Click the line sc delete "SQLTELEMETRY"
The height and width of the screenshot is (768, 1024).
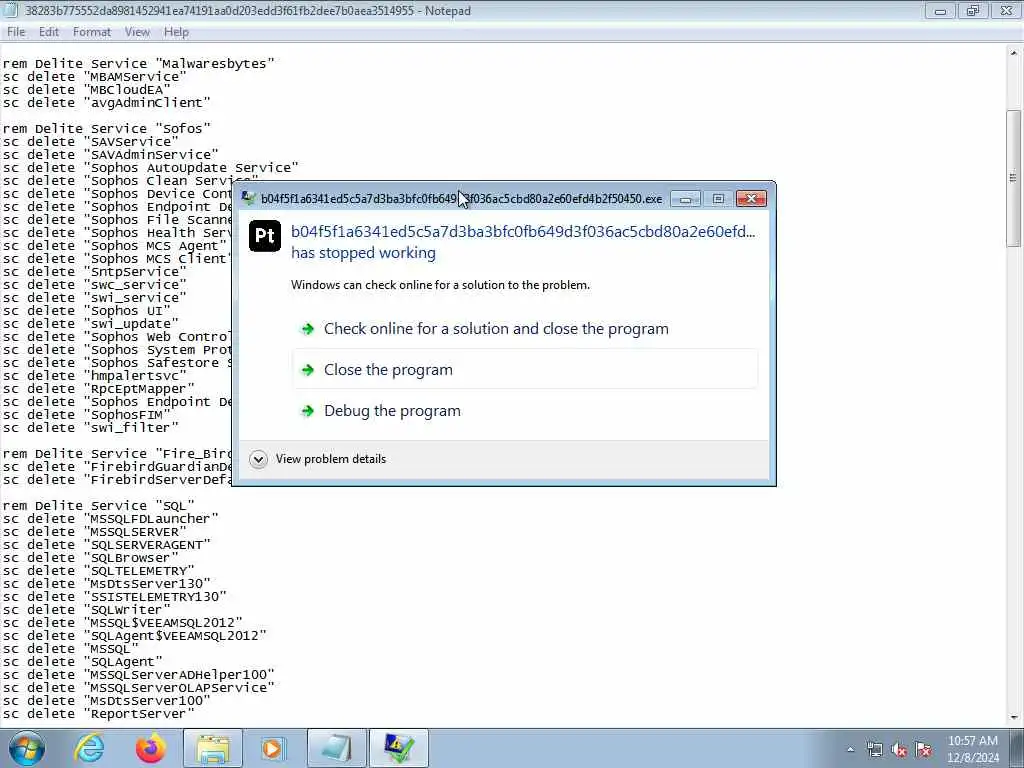[99, 571]
